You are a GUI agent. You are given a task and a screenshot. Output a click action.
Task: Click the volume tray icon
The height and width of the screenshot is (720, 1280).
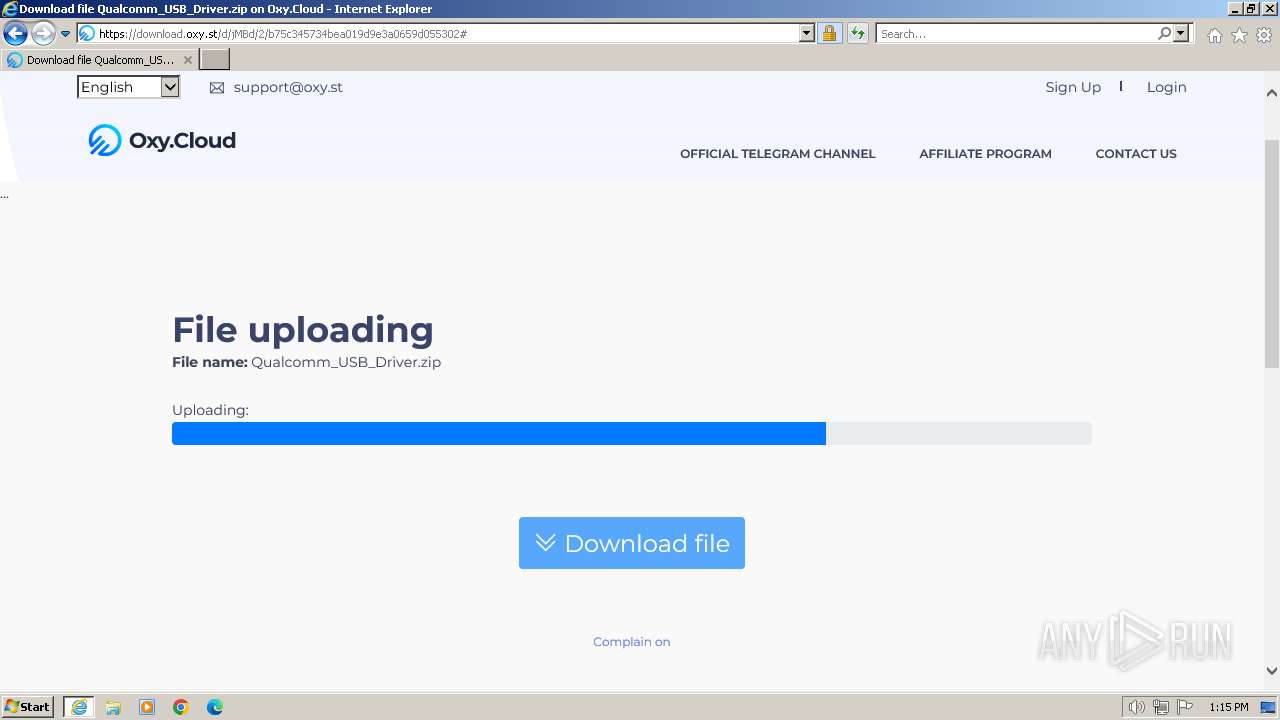[1136, 707]
